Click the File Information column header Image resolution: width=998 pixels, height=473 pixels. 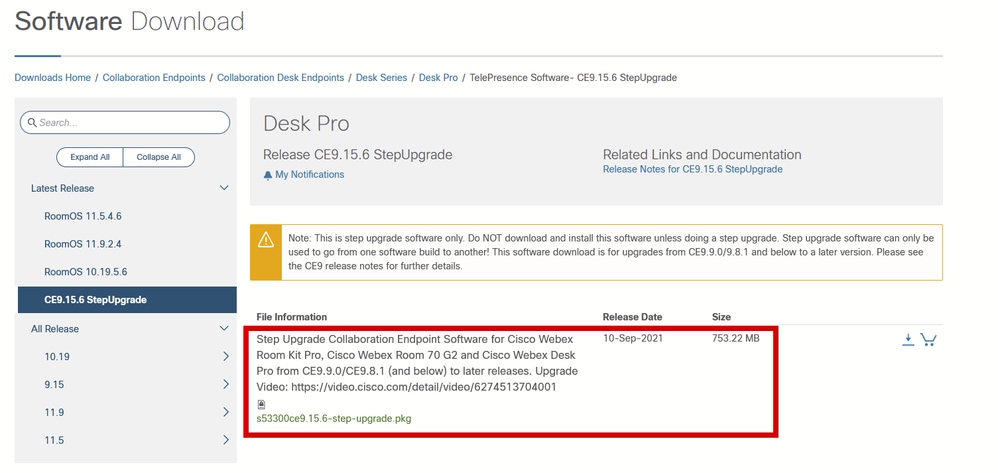[292, 317]
